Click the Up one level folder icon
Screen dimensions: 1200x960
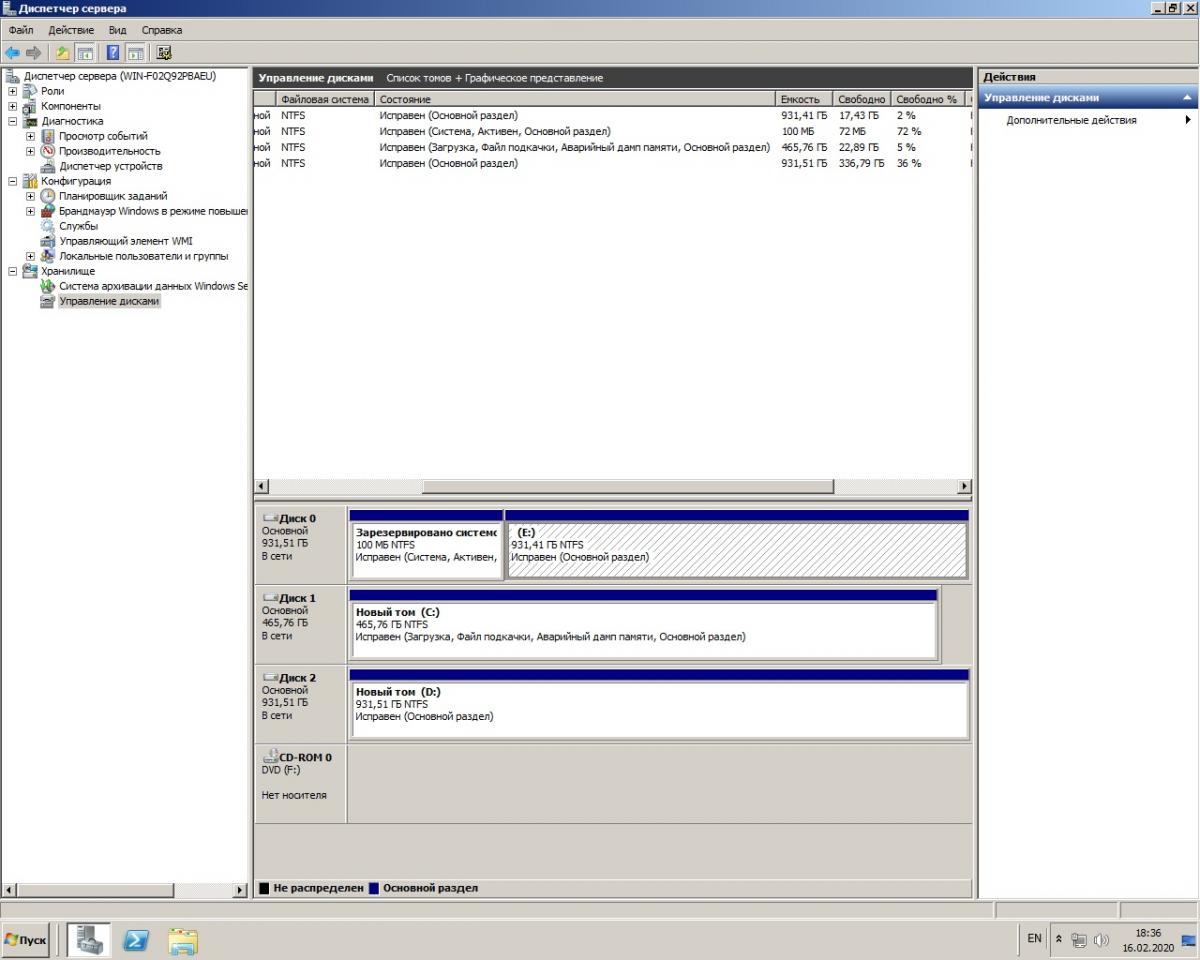63,53
